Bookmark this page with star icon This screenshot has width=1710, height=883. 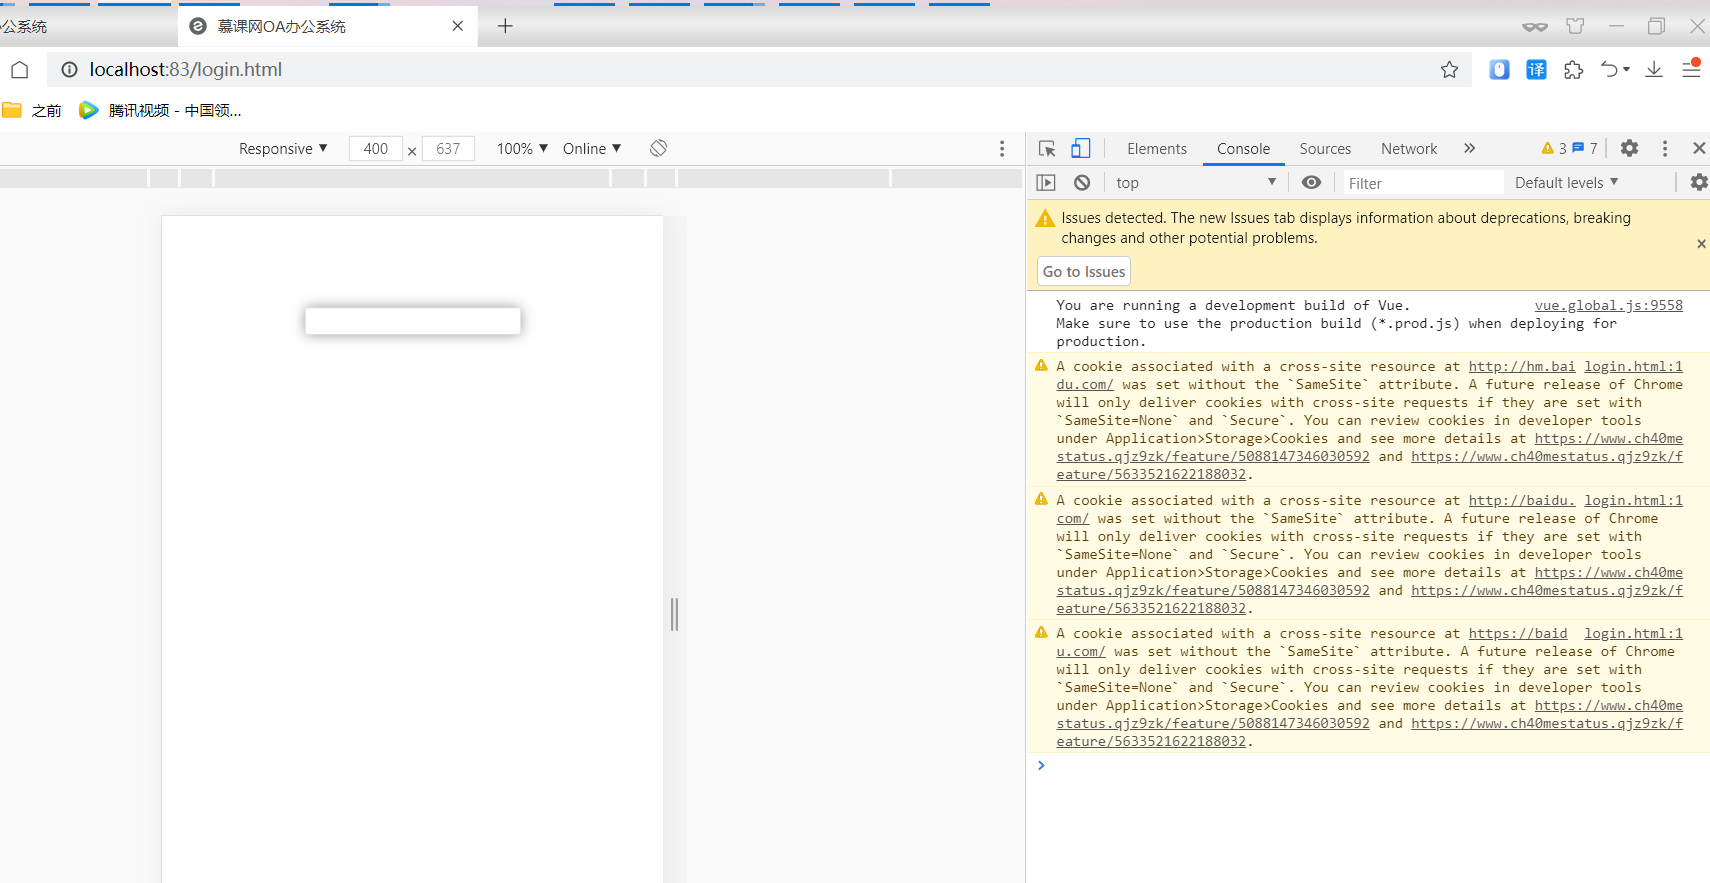click(1449, 69)
